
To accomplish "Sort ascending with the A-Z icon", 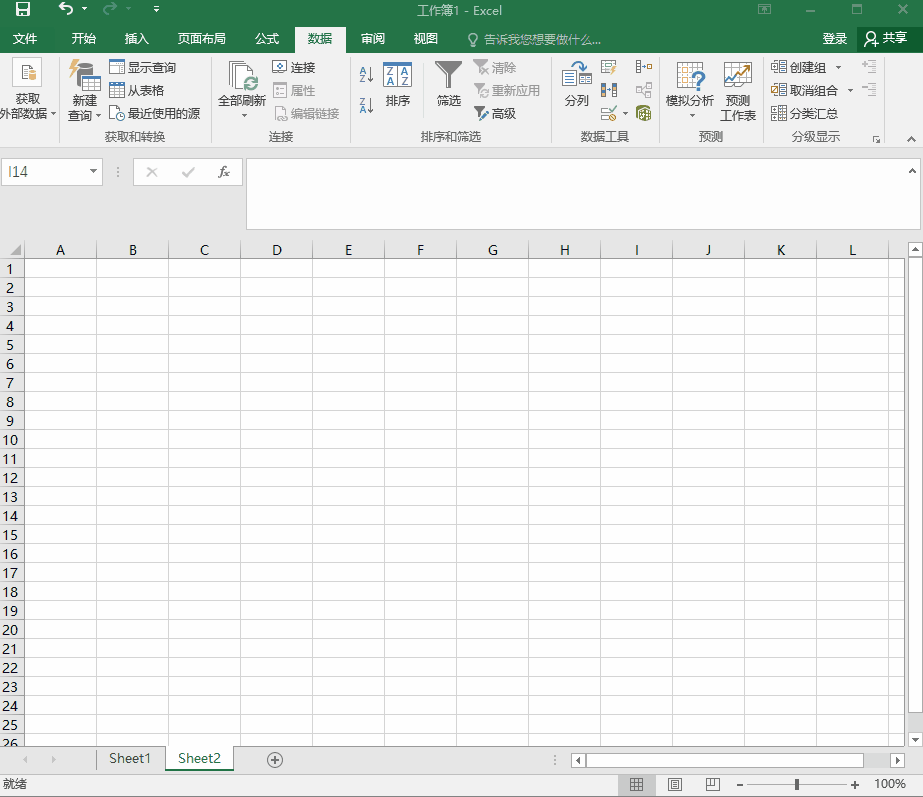I will point(366,74).
